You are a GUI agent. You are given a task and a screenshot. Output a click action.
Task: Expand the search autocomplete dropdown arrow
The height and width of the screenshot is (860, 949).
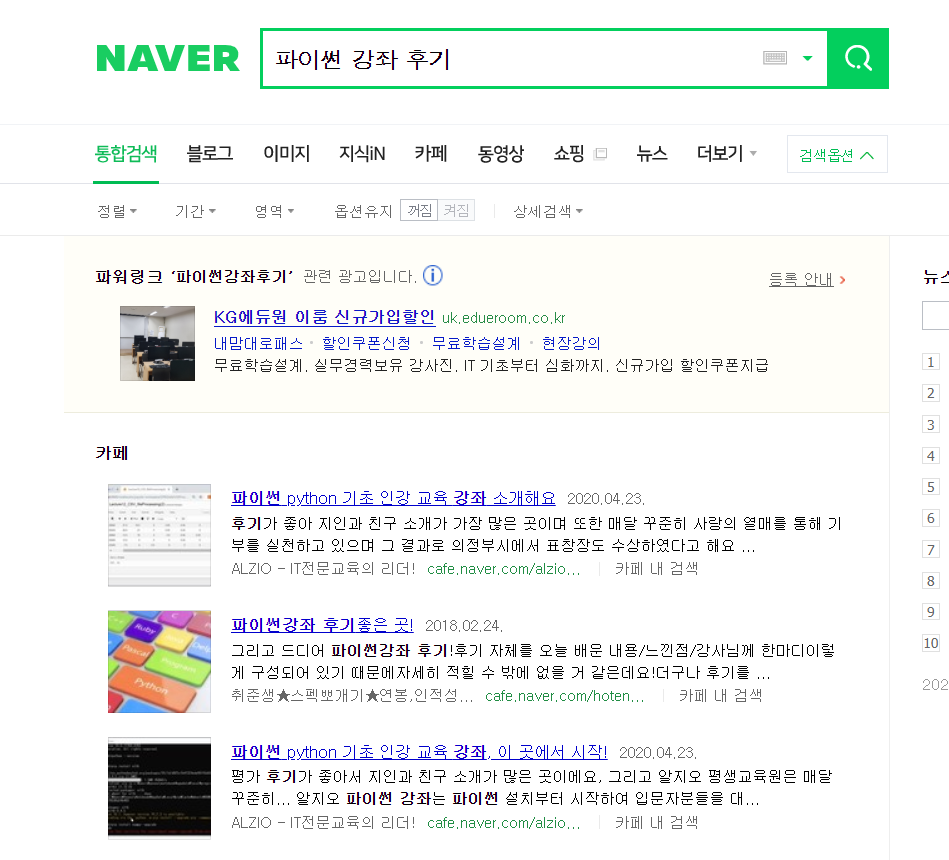click(x=807, y=58)
